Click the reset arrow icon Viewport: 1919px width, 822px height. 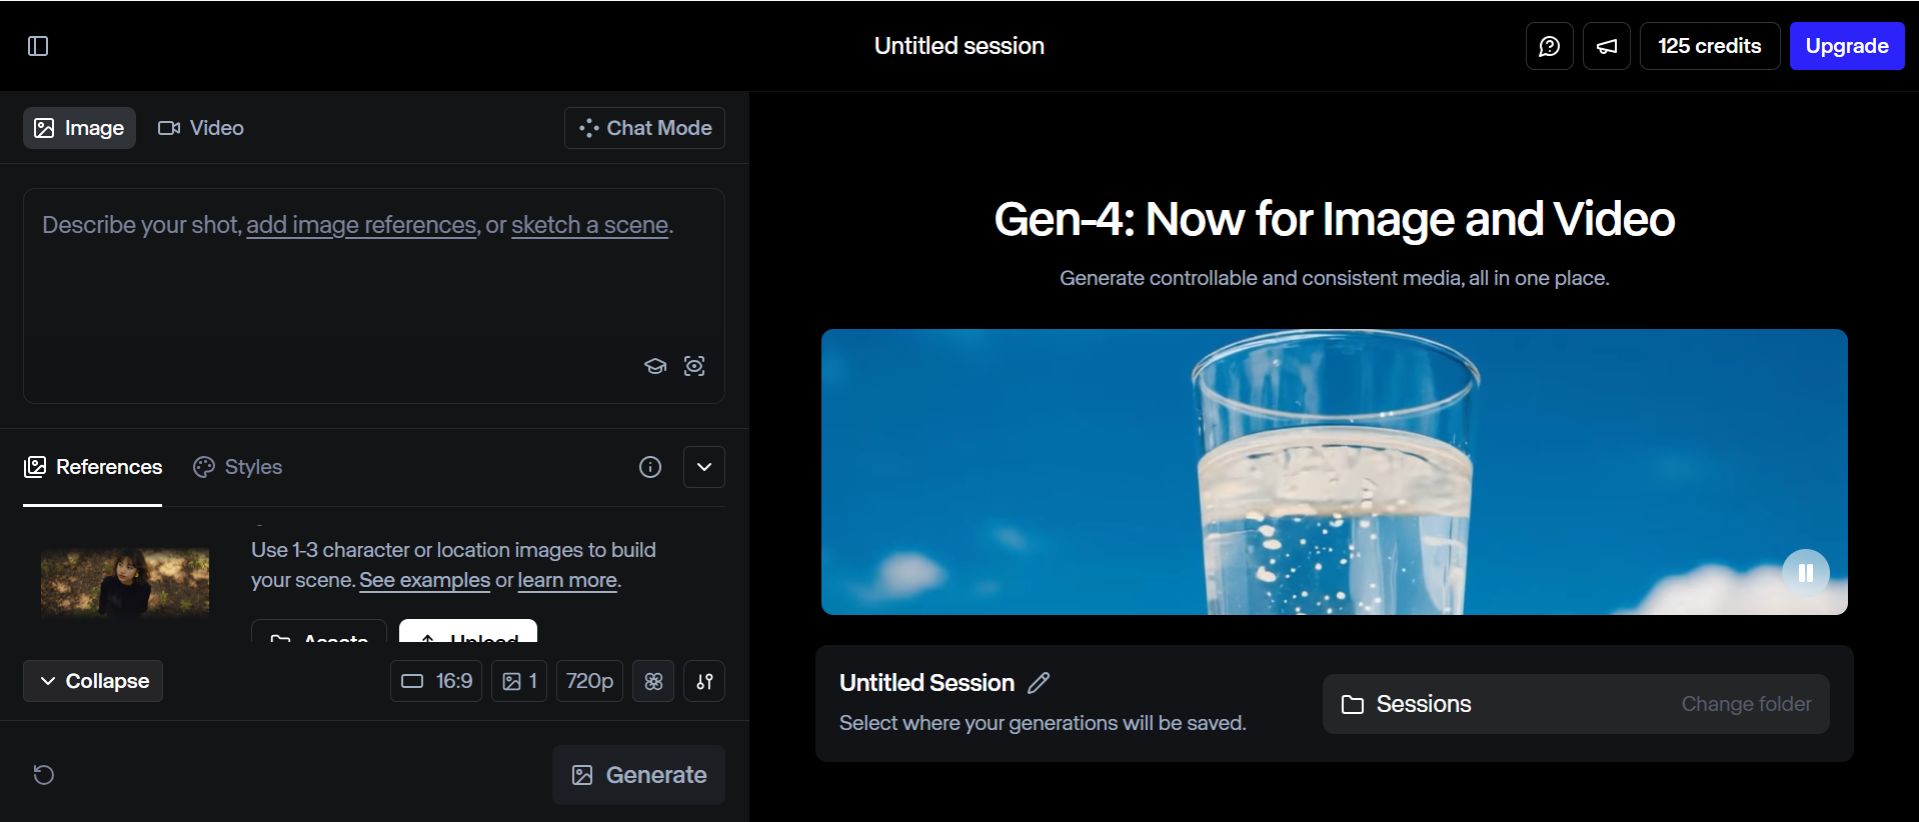pos(44,775)
